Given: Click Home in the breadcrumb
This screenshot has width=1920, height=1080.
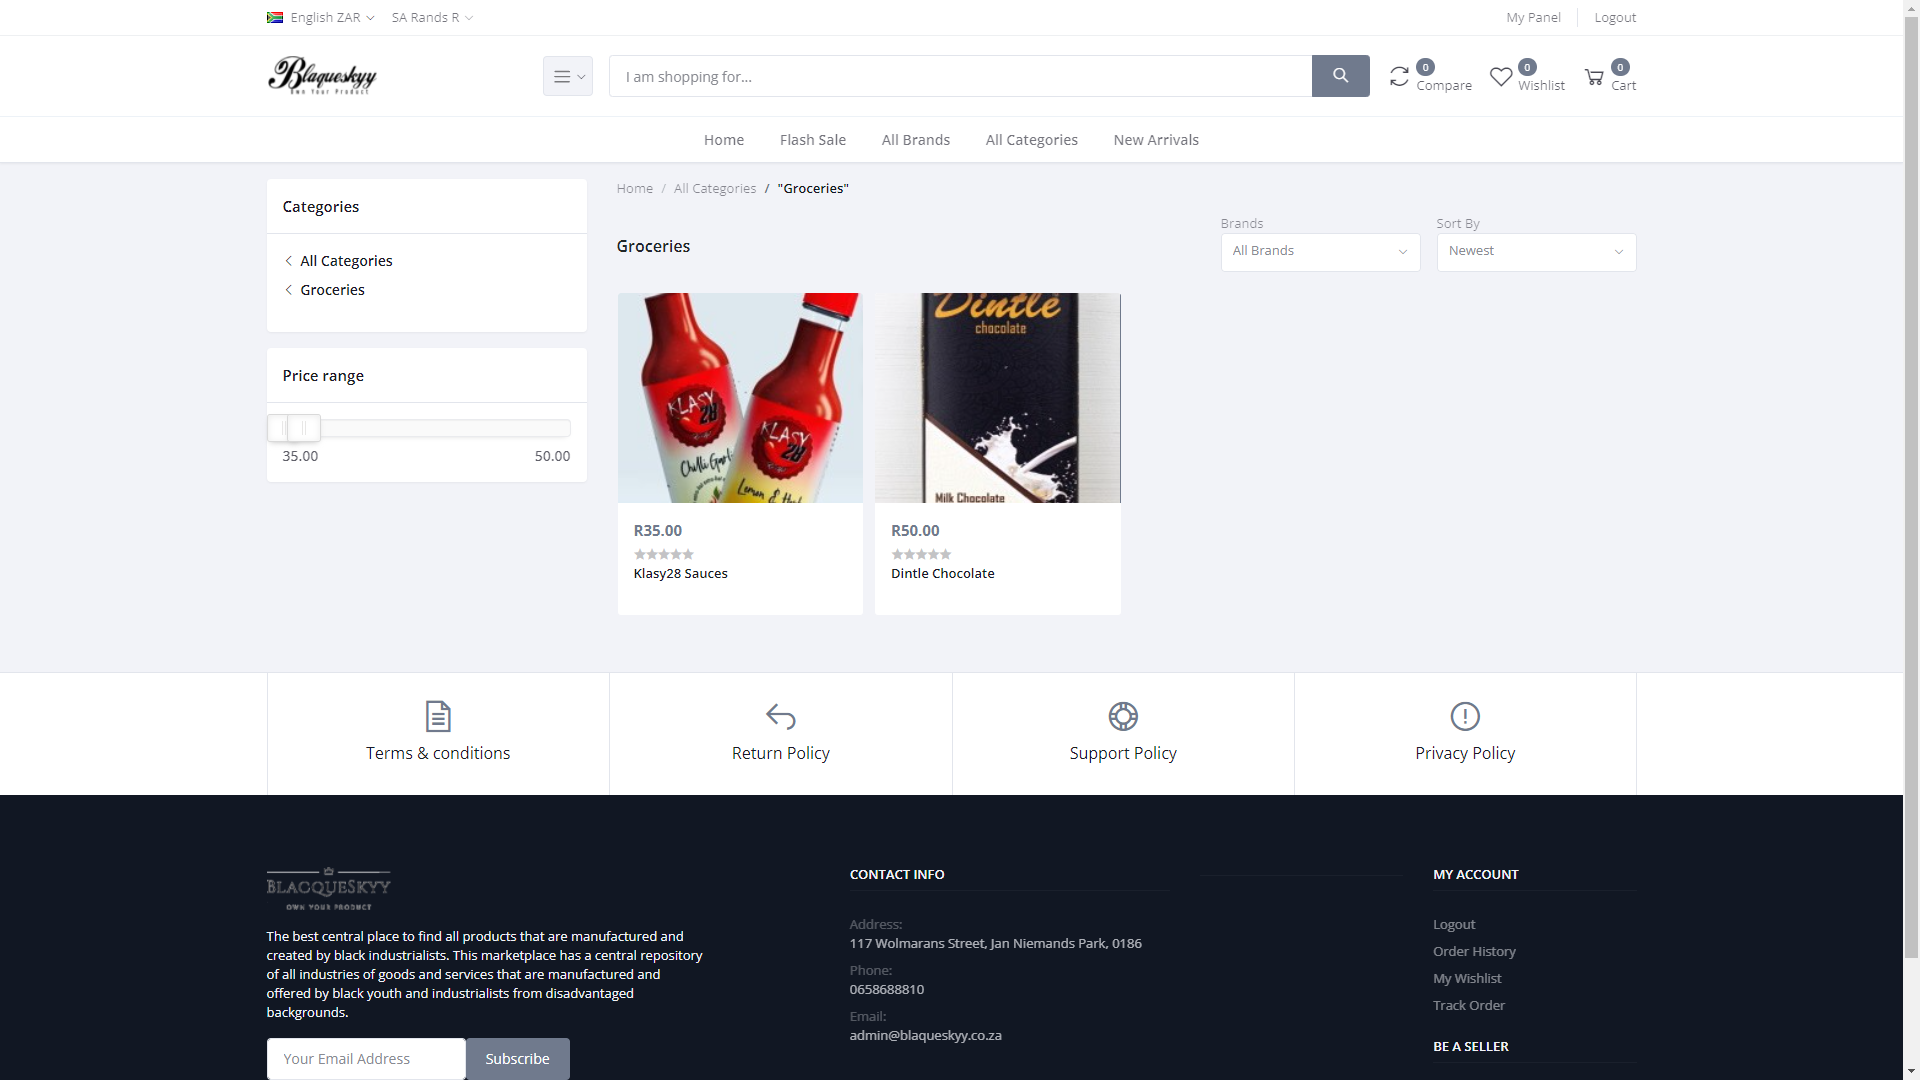Looking at the screenshot, I should pyautogui.click(x=634, y=188).
